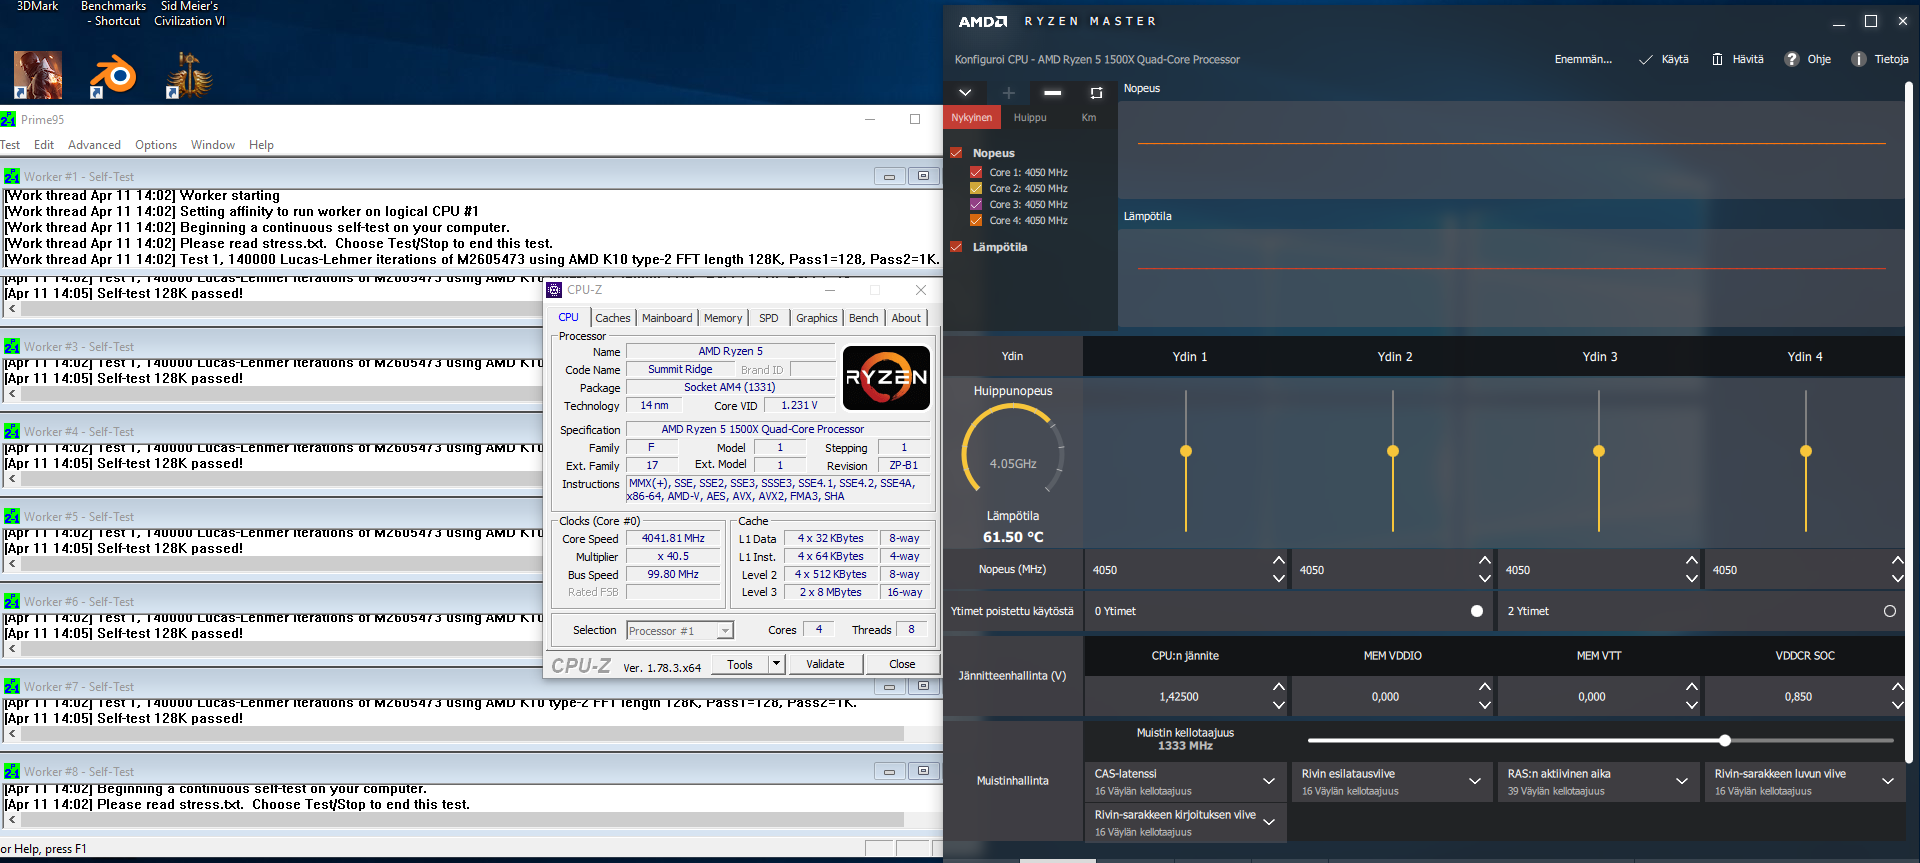Click the CPU-Z Close button
The height and width of the screenshot is (863, 1920).
(902, 664)
